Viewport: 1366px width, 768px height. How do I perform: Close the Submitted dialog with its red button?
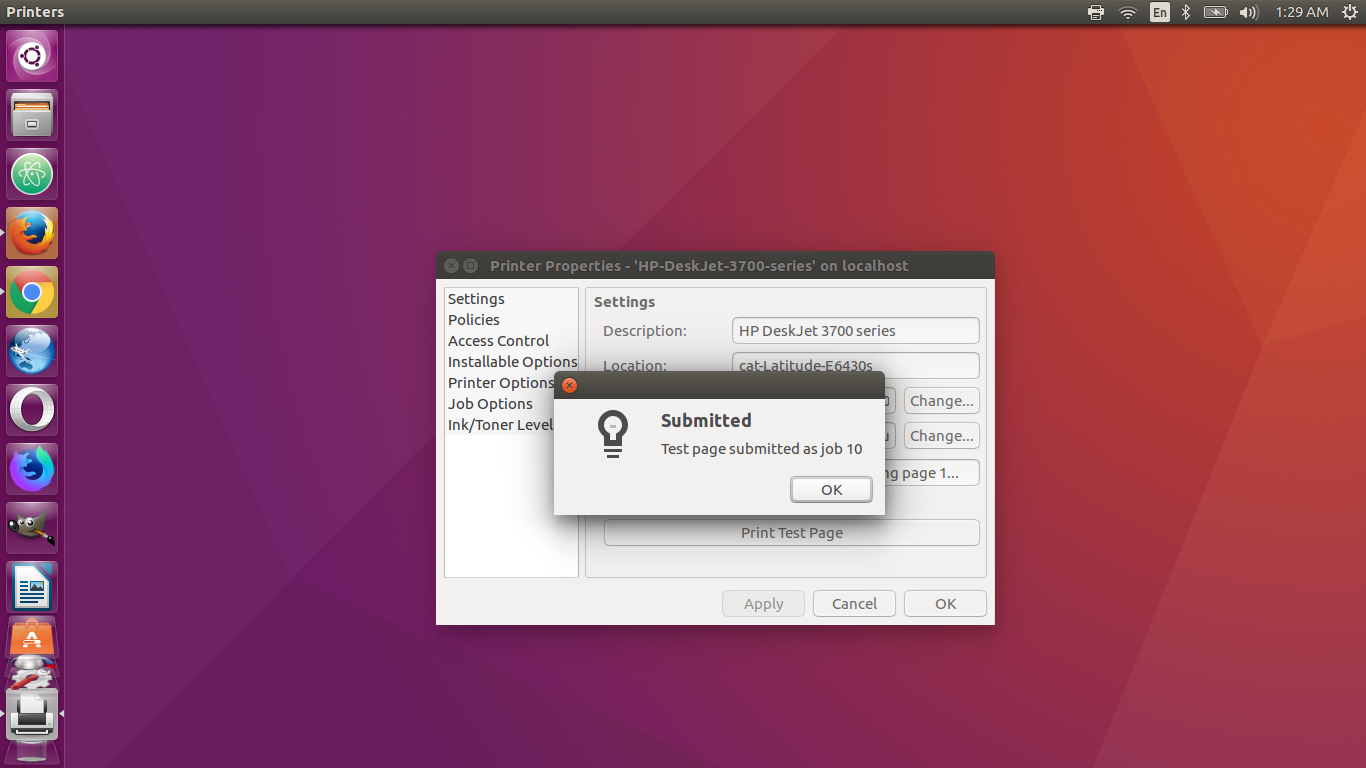pos(569,386)
